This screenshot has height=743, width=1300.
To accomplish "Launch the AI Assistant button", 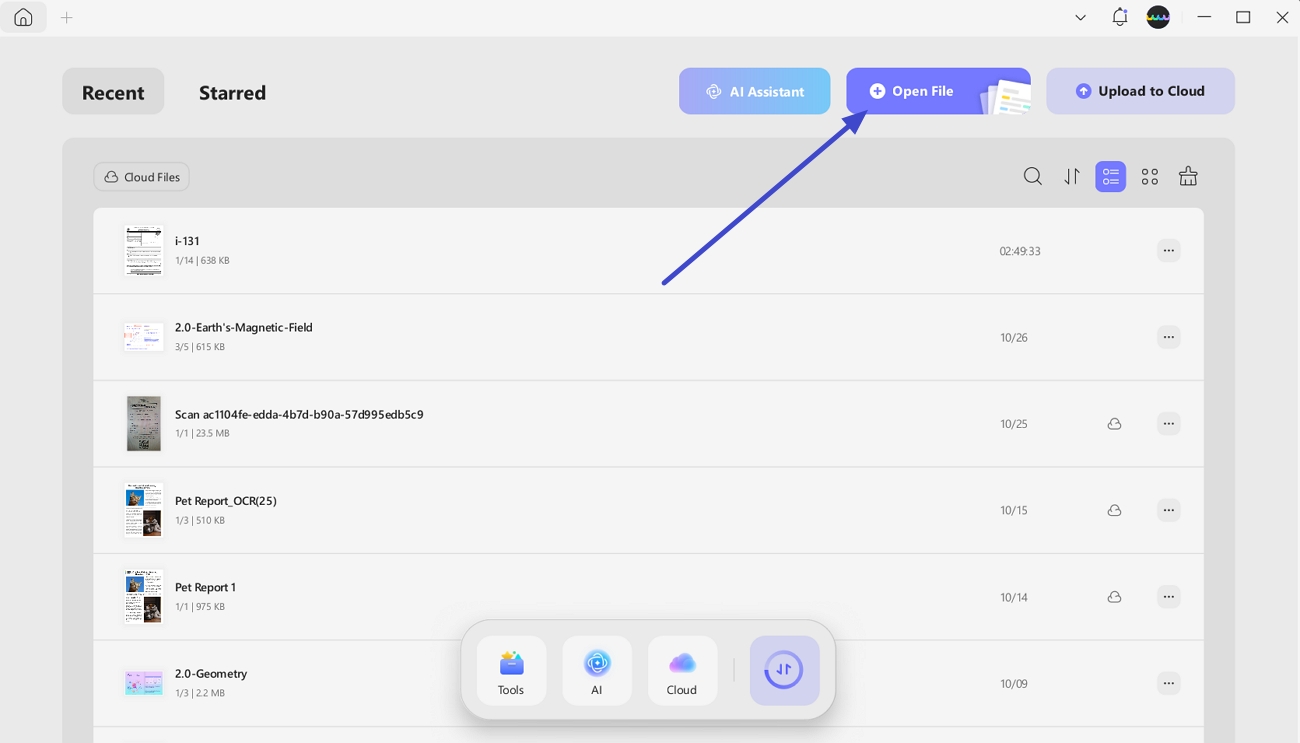I will point(755,91).
